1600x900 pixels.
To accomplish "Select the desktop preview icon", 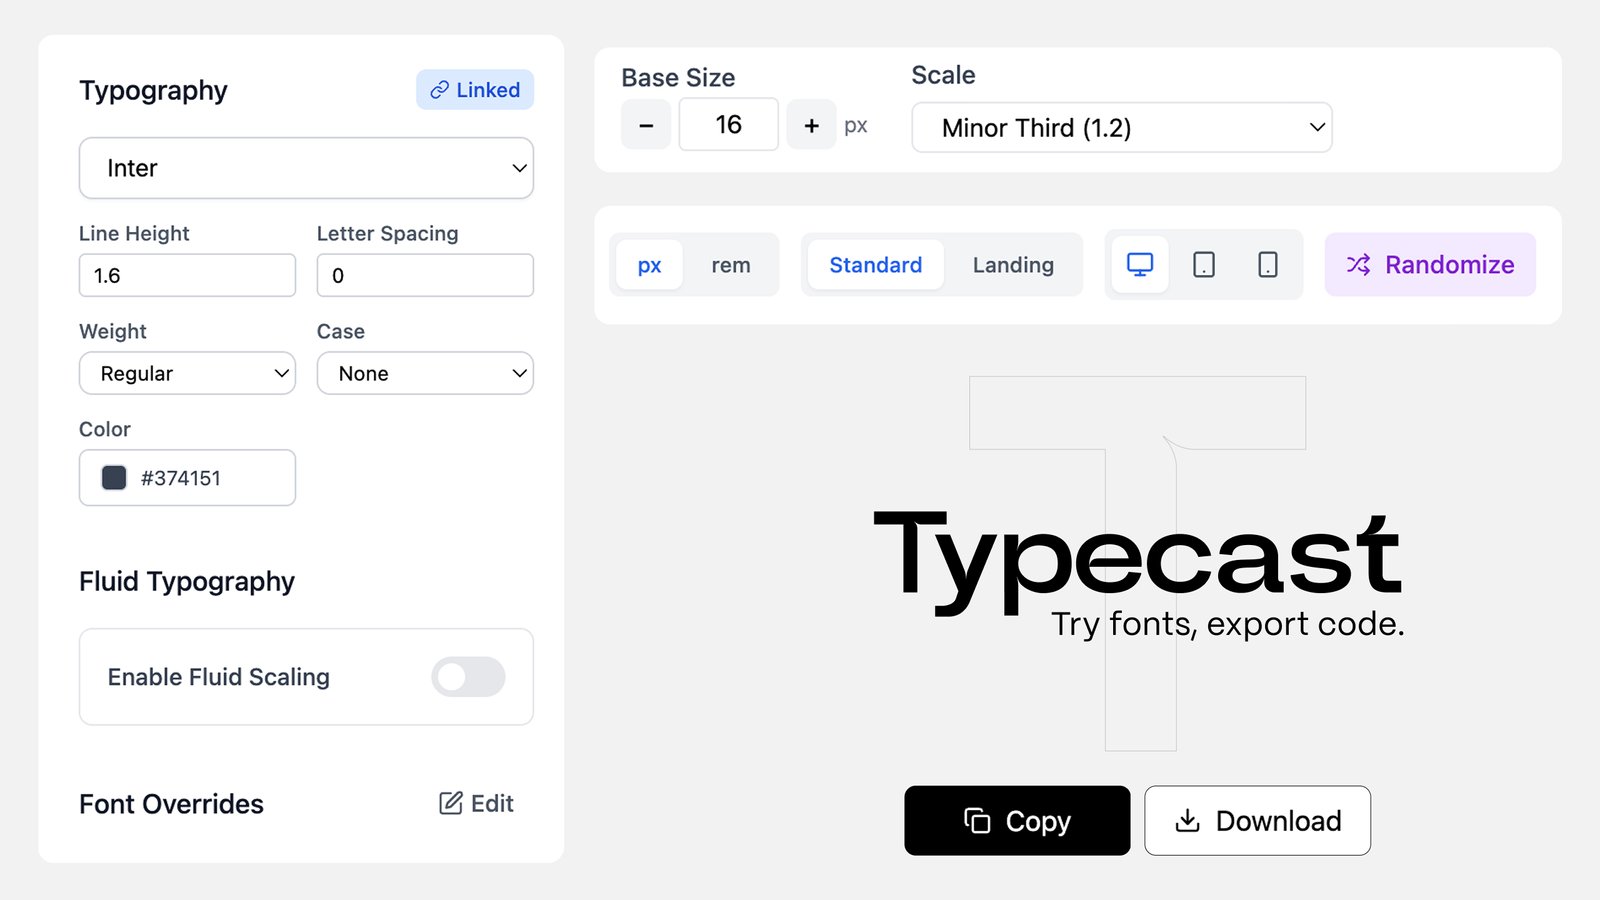I will click(x=1140, y=265).
